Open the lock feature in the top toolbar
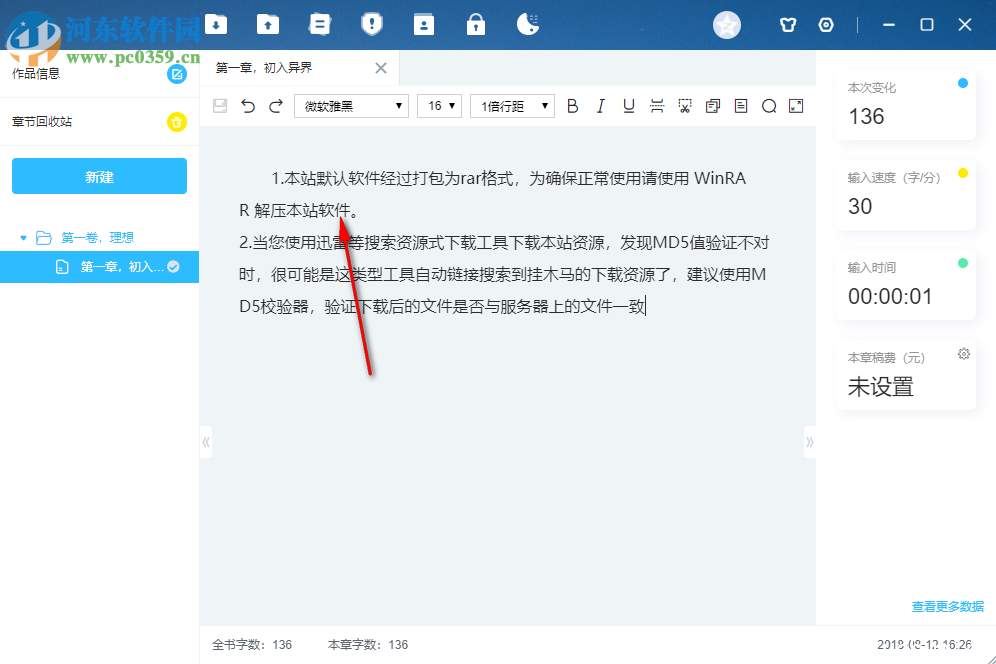996x664 pixels. (x=476, y=24)
